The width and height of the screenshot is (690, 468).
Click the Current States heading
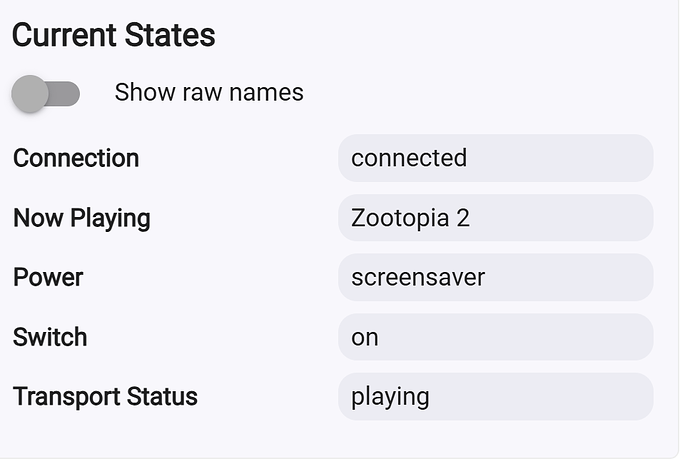click(114, 35)
